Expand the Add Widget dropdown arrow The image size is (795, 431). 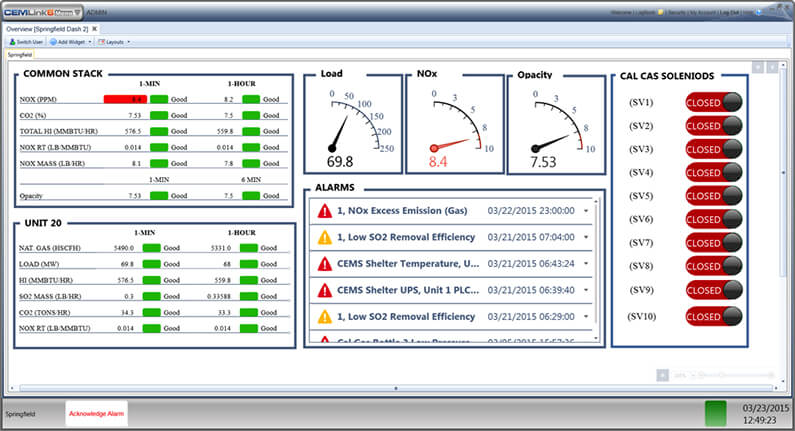[90, 42]
